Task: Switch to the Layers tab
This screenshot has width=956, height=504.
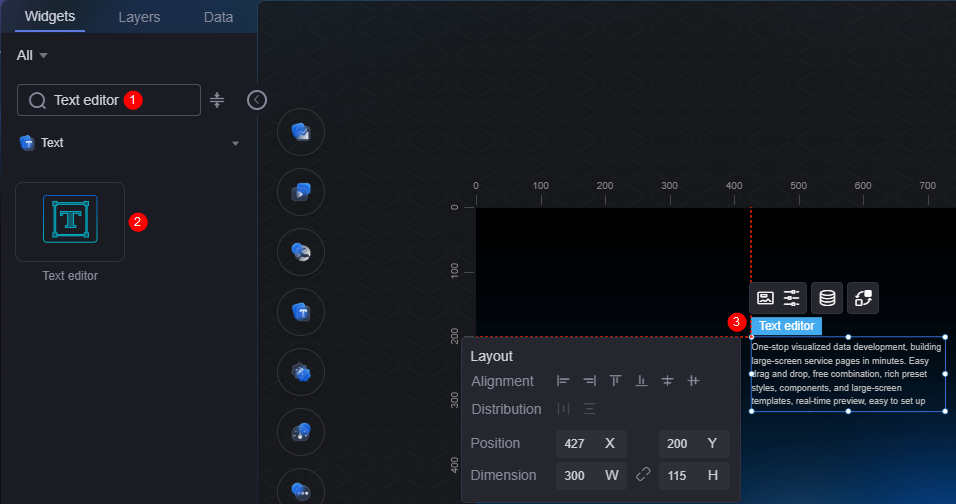Action: 139,17
